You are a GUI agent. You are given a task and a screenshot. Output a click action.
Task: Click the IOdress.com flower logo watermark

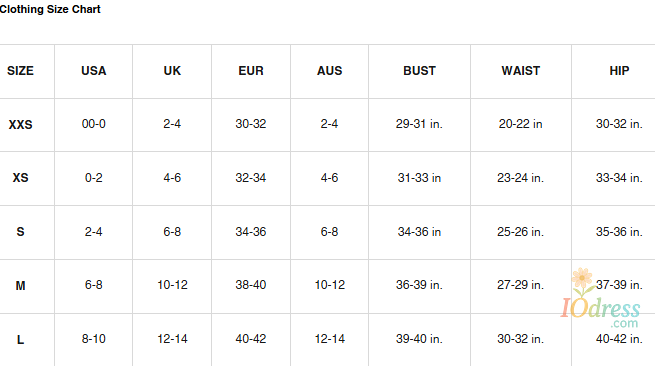point(600,298)
